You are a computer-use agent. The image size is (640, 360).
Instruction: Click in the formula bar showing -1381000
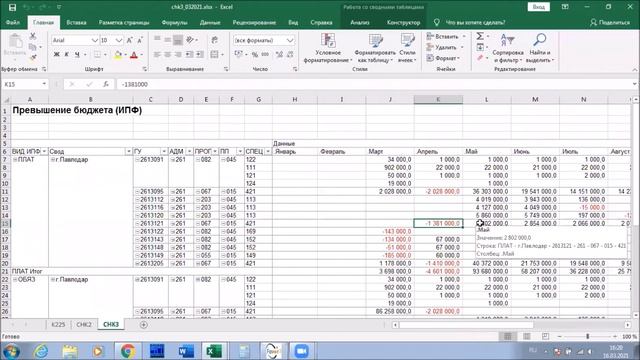tap(373, 84)
